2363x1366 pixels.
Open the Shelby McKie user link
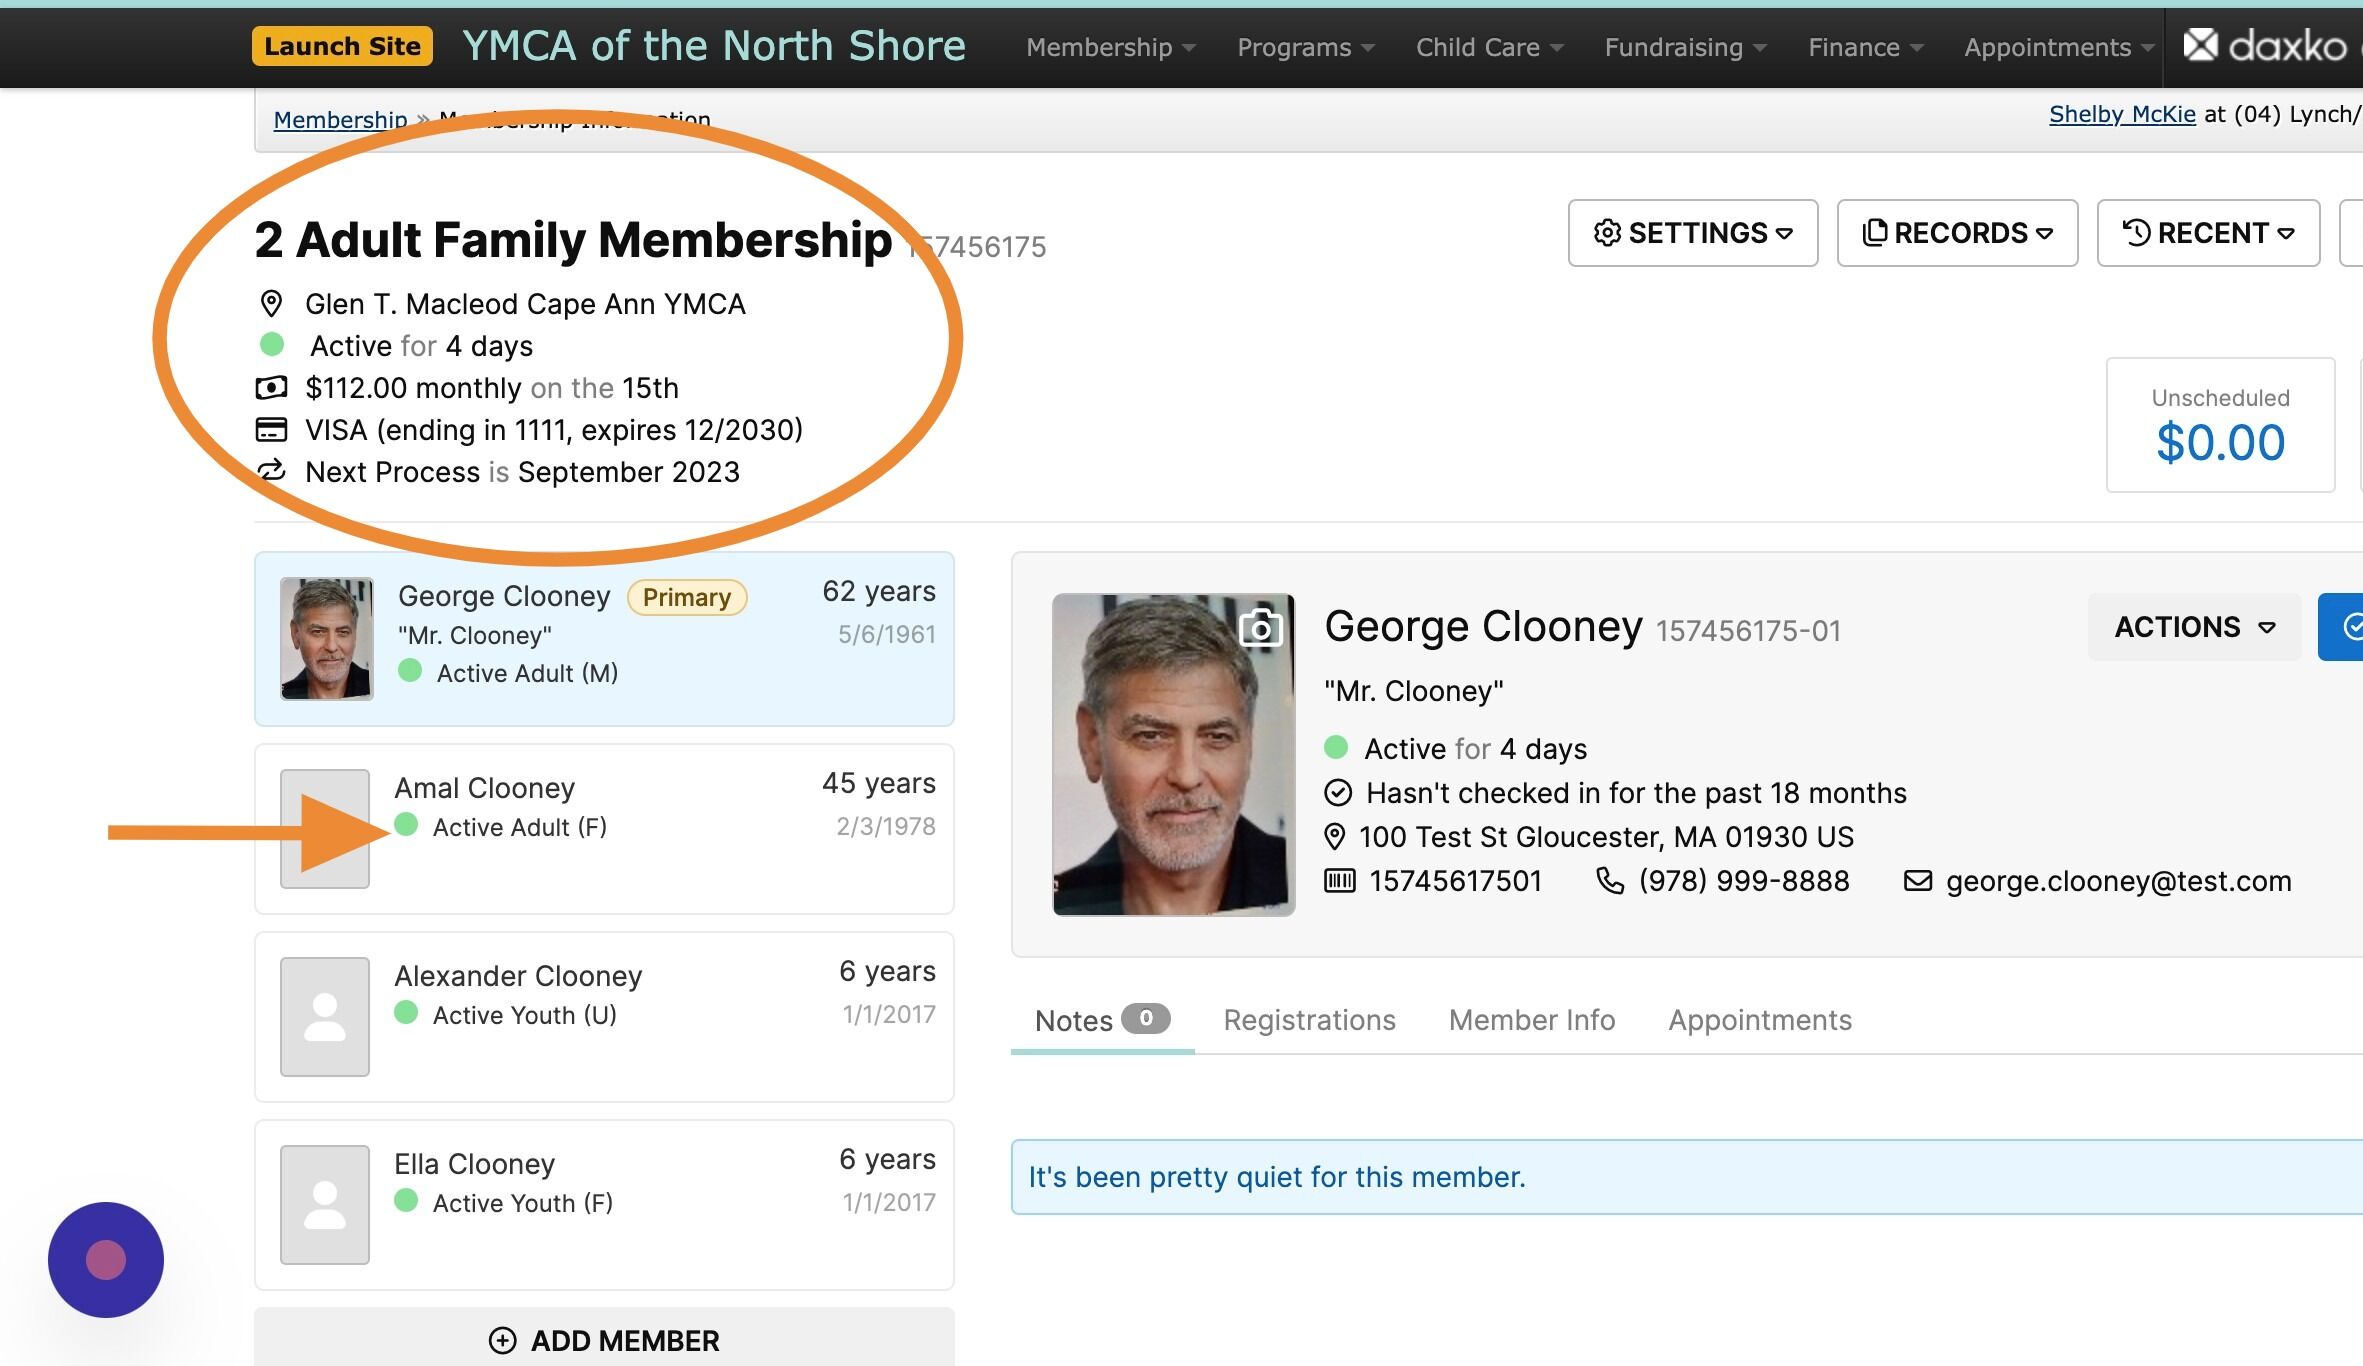click(2122, 114)
